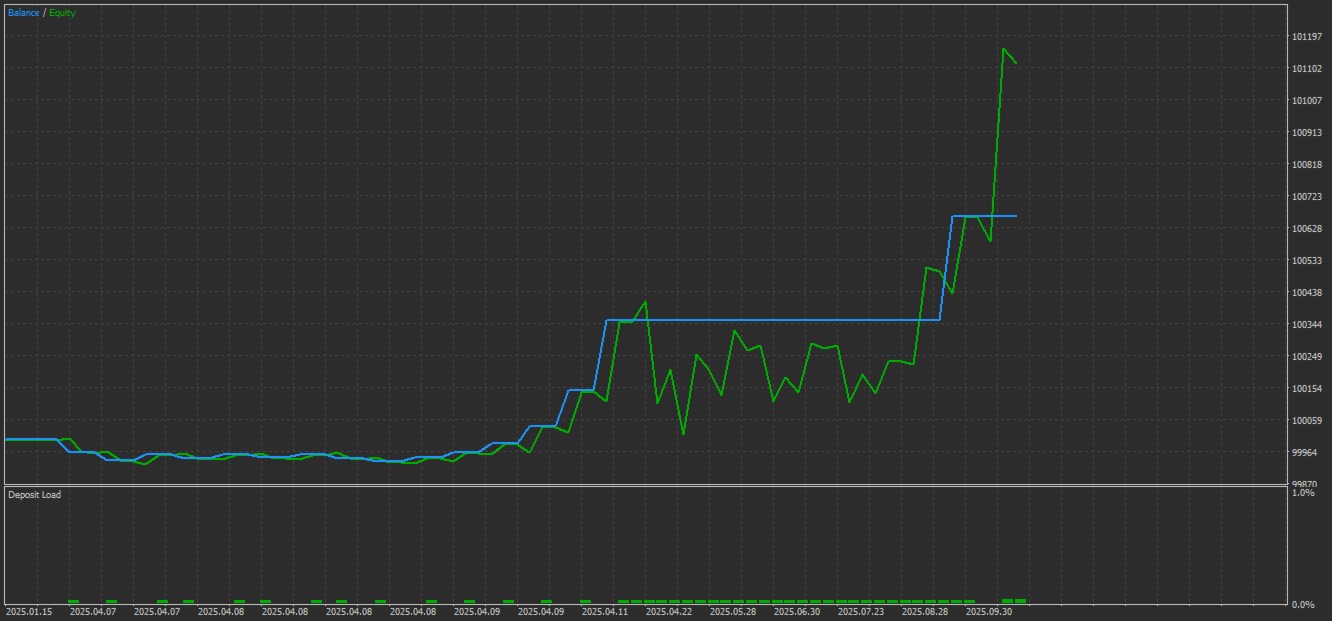Image resolution: width=1332 pixels, height=621 pixels.
Task: Click the highest peak of the green equity line
Action: click(x=1003, y=48)
